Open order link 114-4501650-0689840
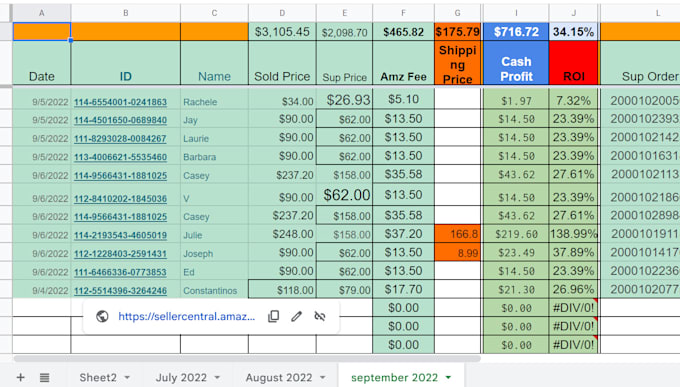Screen dimensions: 680x387 (x=120, y=120)
